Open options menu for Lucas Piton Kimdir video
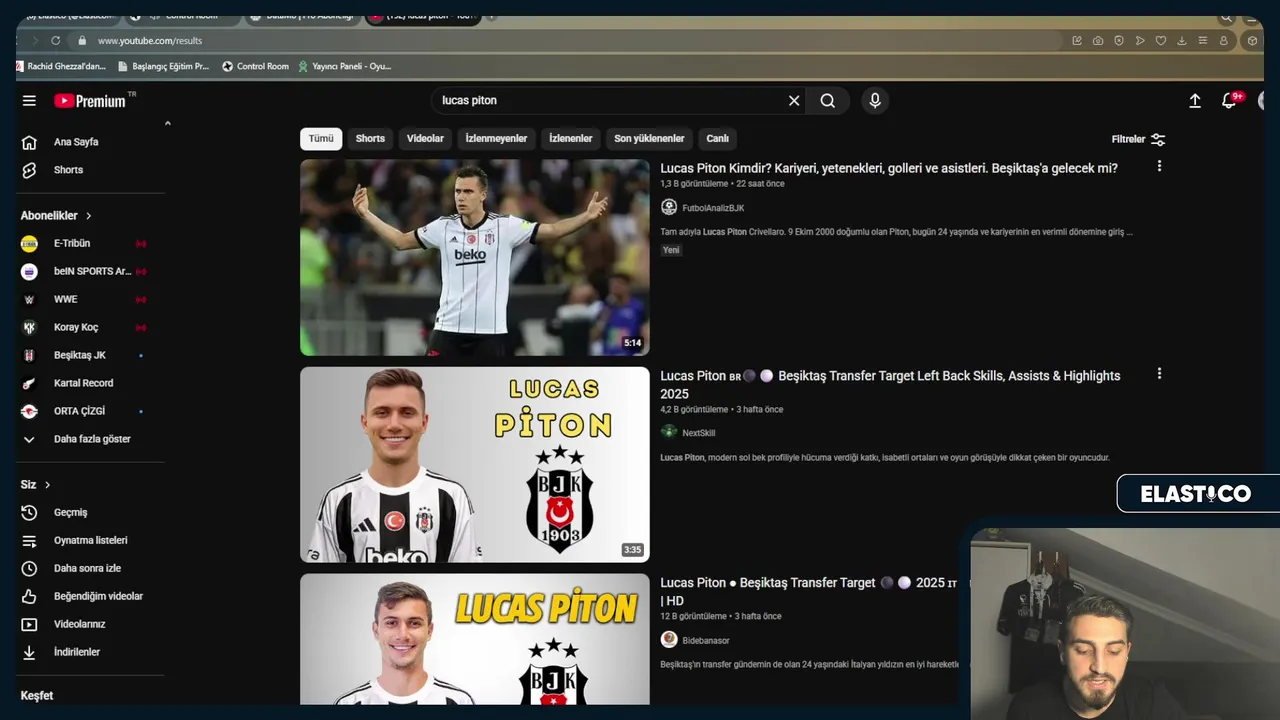Viewport: 1280px width, 720px height. pos(1159,166)
